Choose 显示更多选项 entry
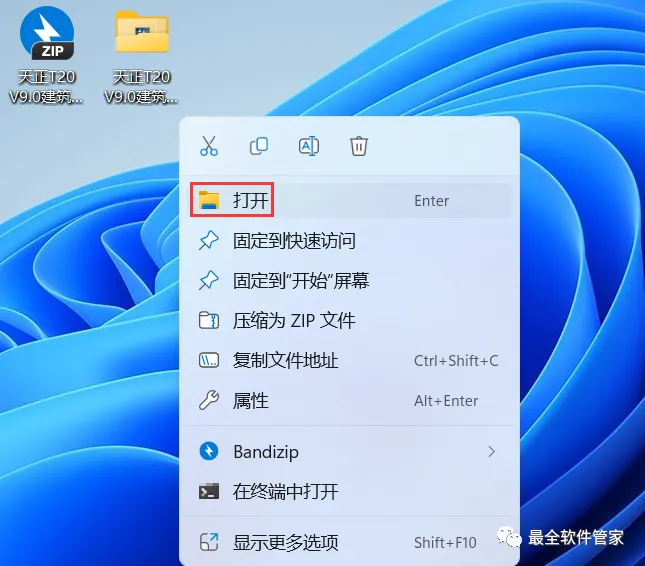 [349, 543]
